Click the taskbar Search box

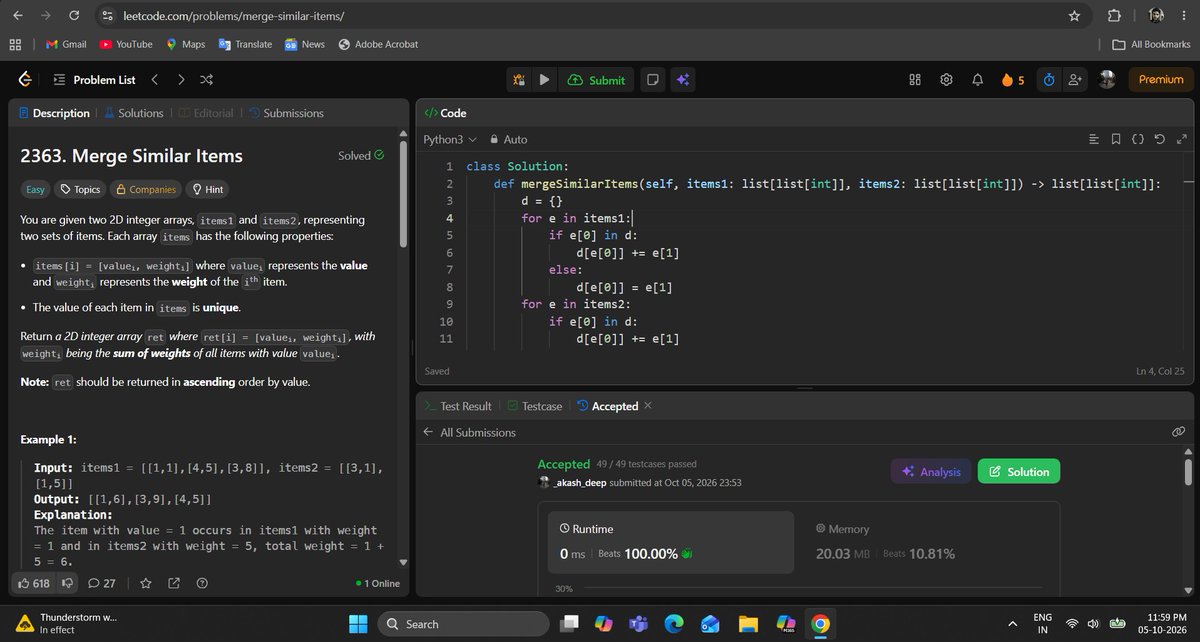pyautogui.click(x=464, y=624)
